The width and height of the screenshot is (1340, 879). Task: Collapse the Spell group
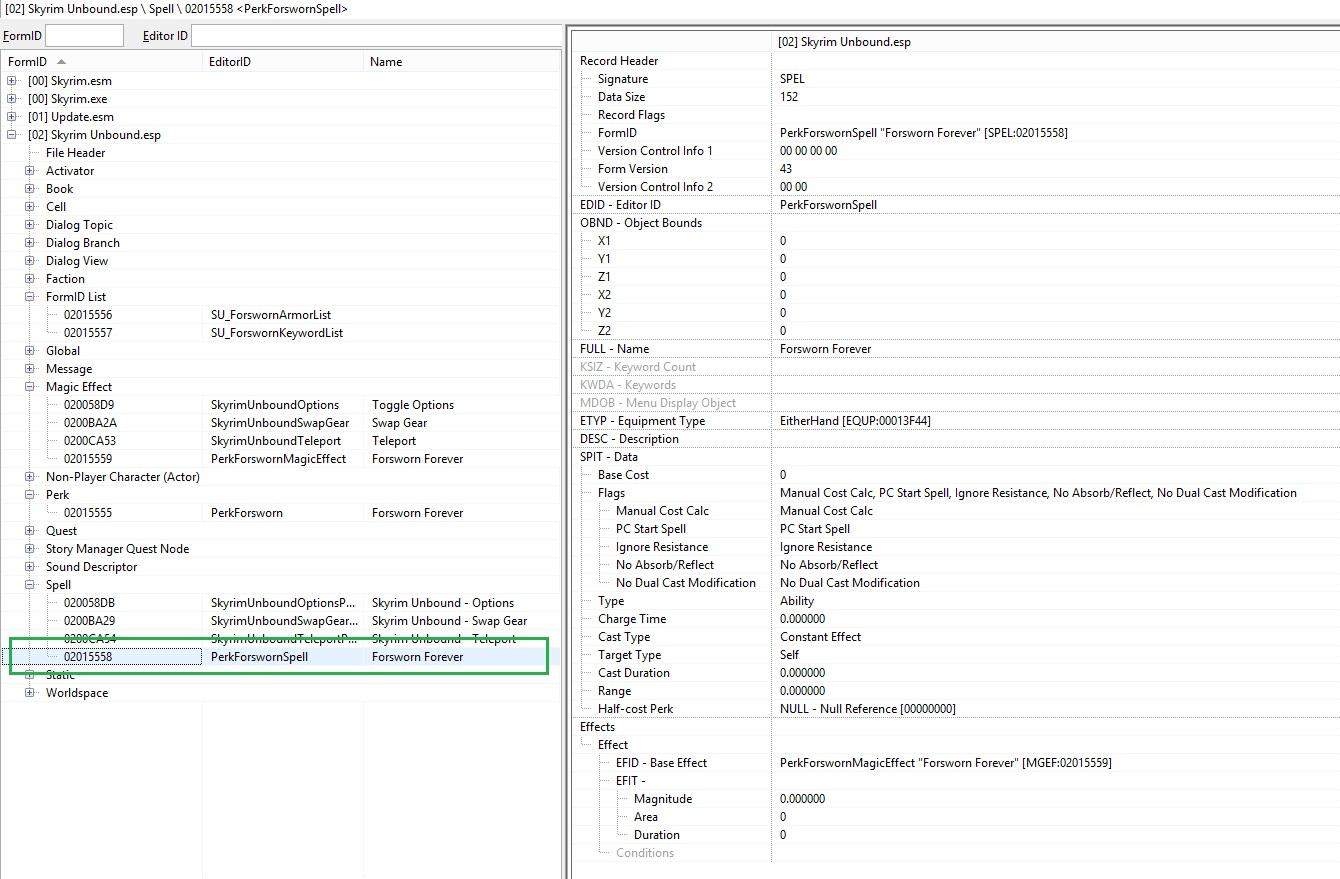pos(30,585)
